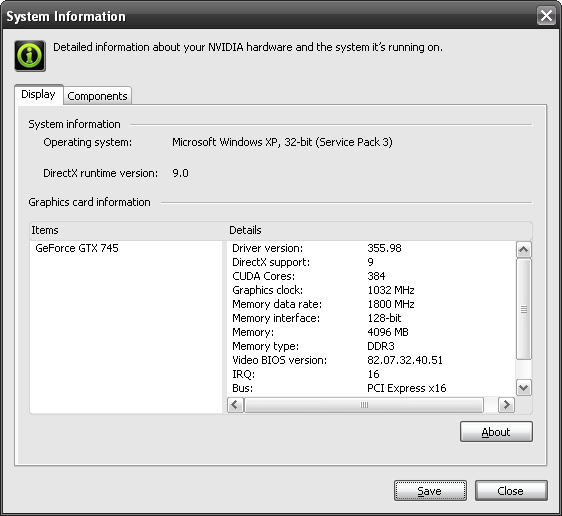Select the Driver version row
The image size is (562, 516).
[371, 248]
